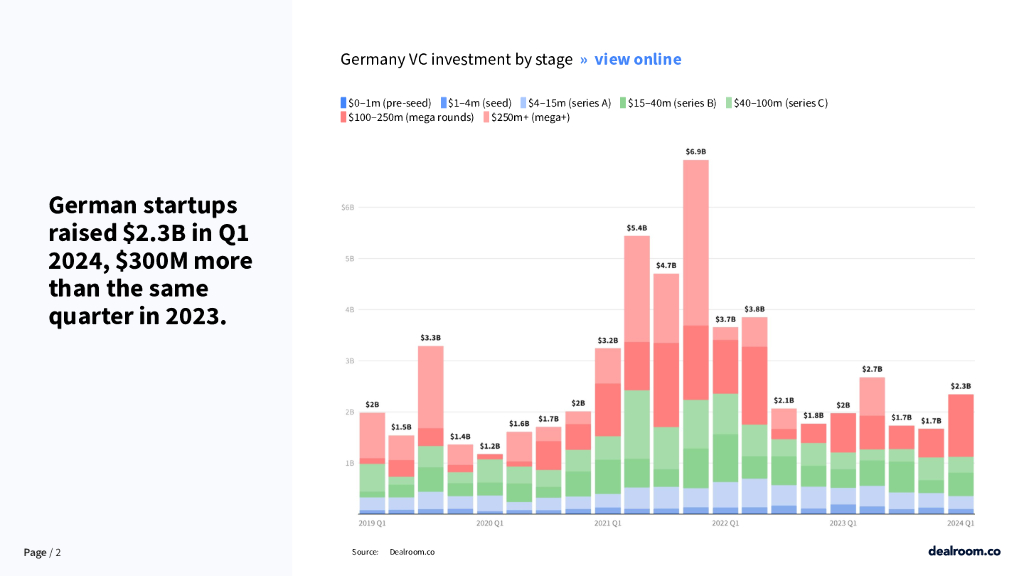Click the chart title 'Germany VC investment by stage'
Screen dimensions: 1024x576
point(456,59)
